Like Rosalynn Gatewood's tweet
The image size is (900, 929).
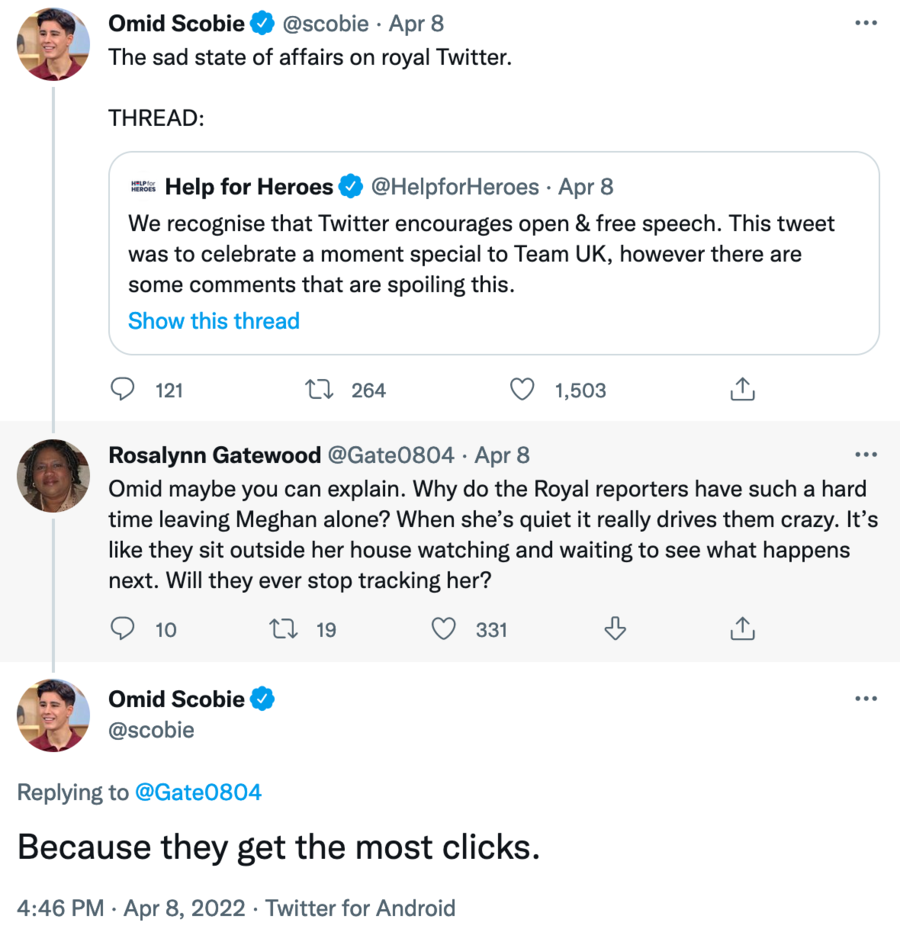[x=443, y=629]
